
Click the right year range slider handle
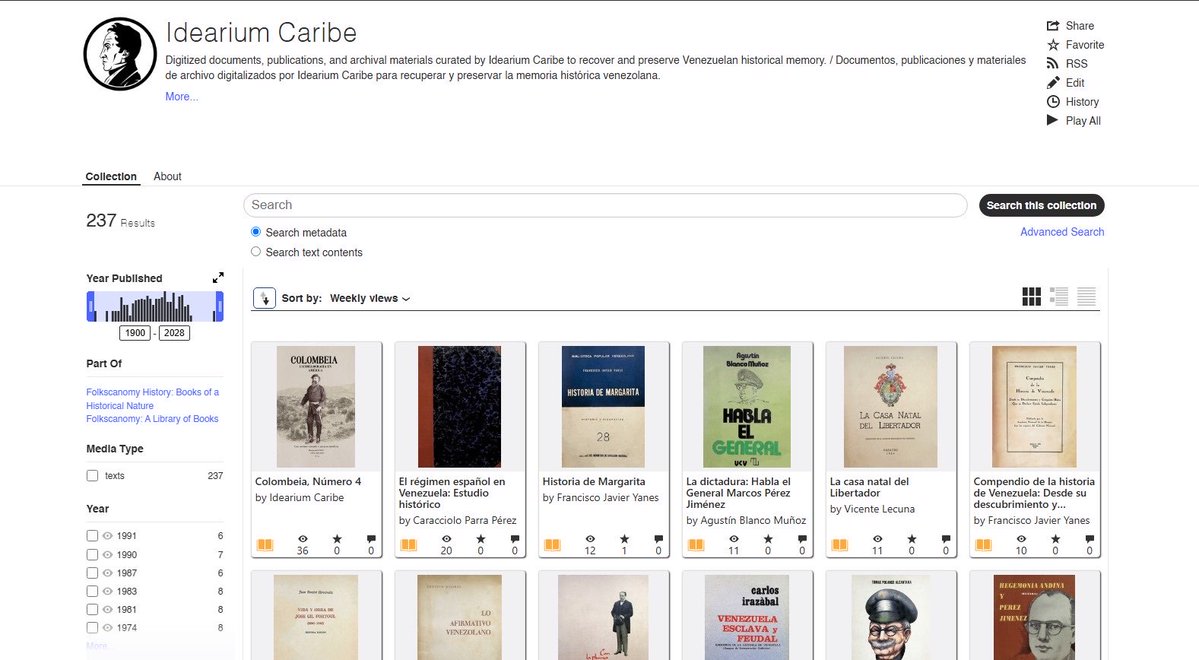click(219, 307)
